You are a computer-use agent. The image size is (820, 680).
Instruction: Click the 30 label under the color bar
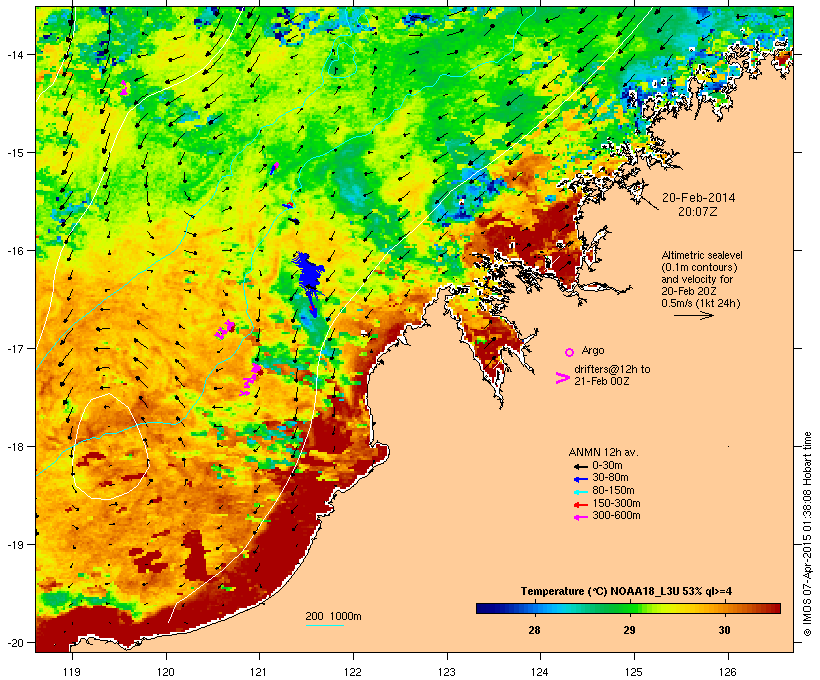coord(724,630)
